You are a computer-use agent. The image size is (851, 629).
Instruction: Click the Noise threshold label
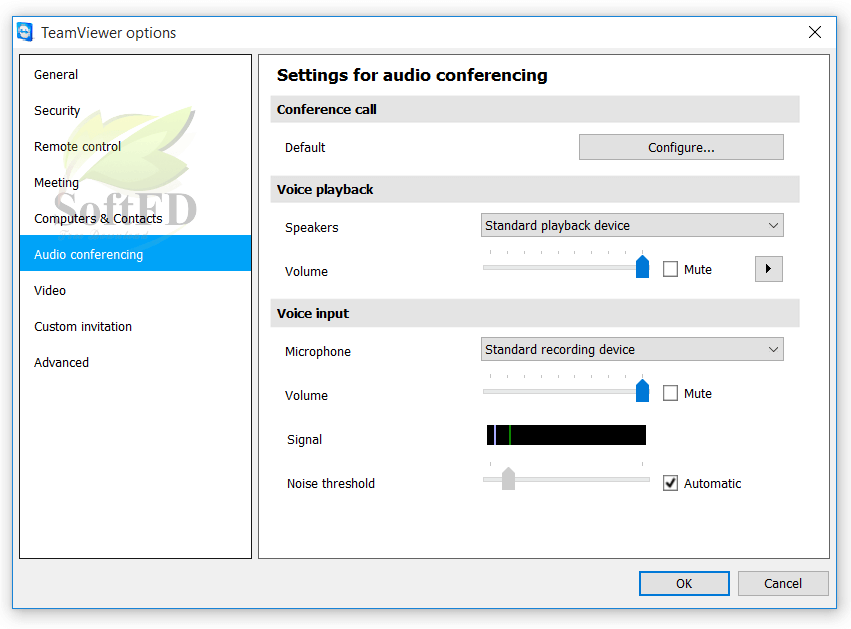[331, 484]
